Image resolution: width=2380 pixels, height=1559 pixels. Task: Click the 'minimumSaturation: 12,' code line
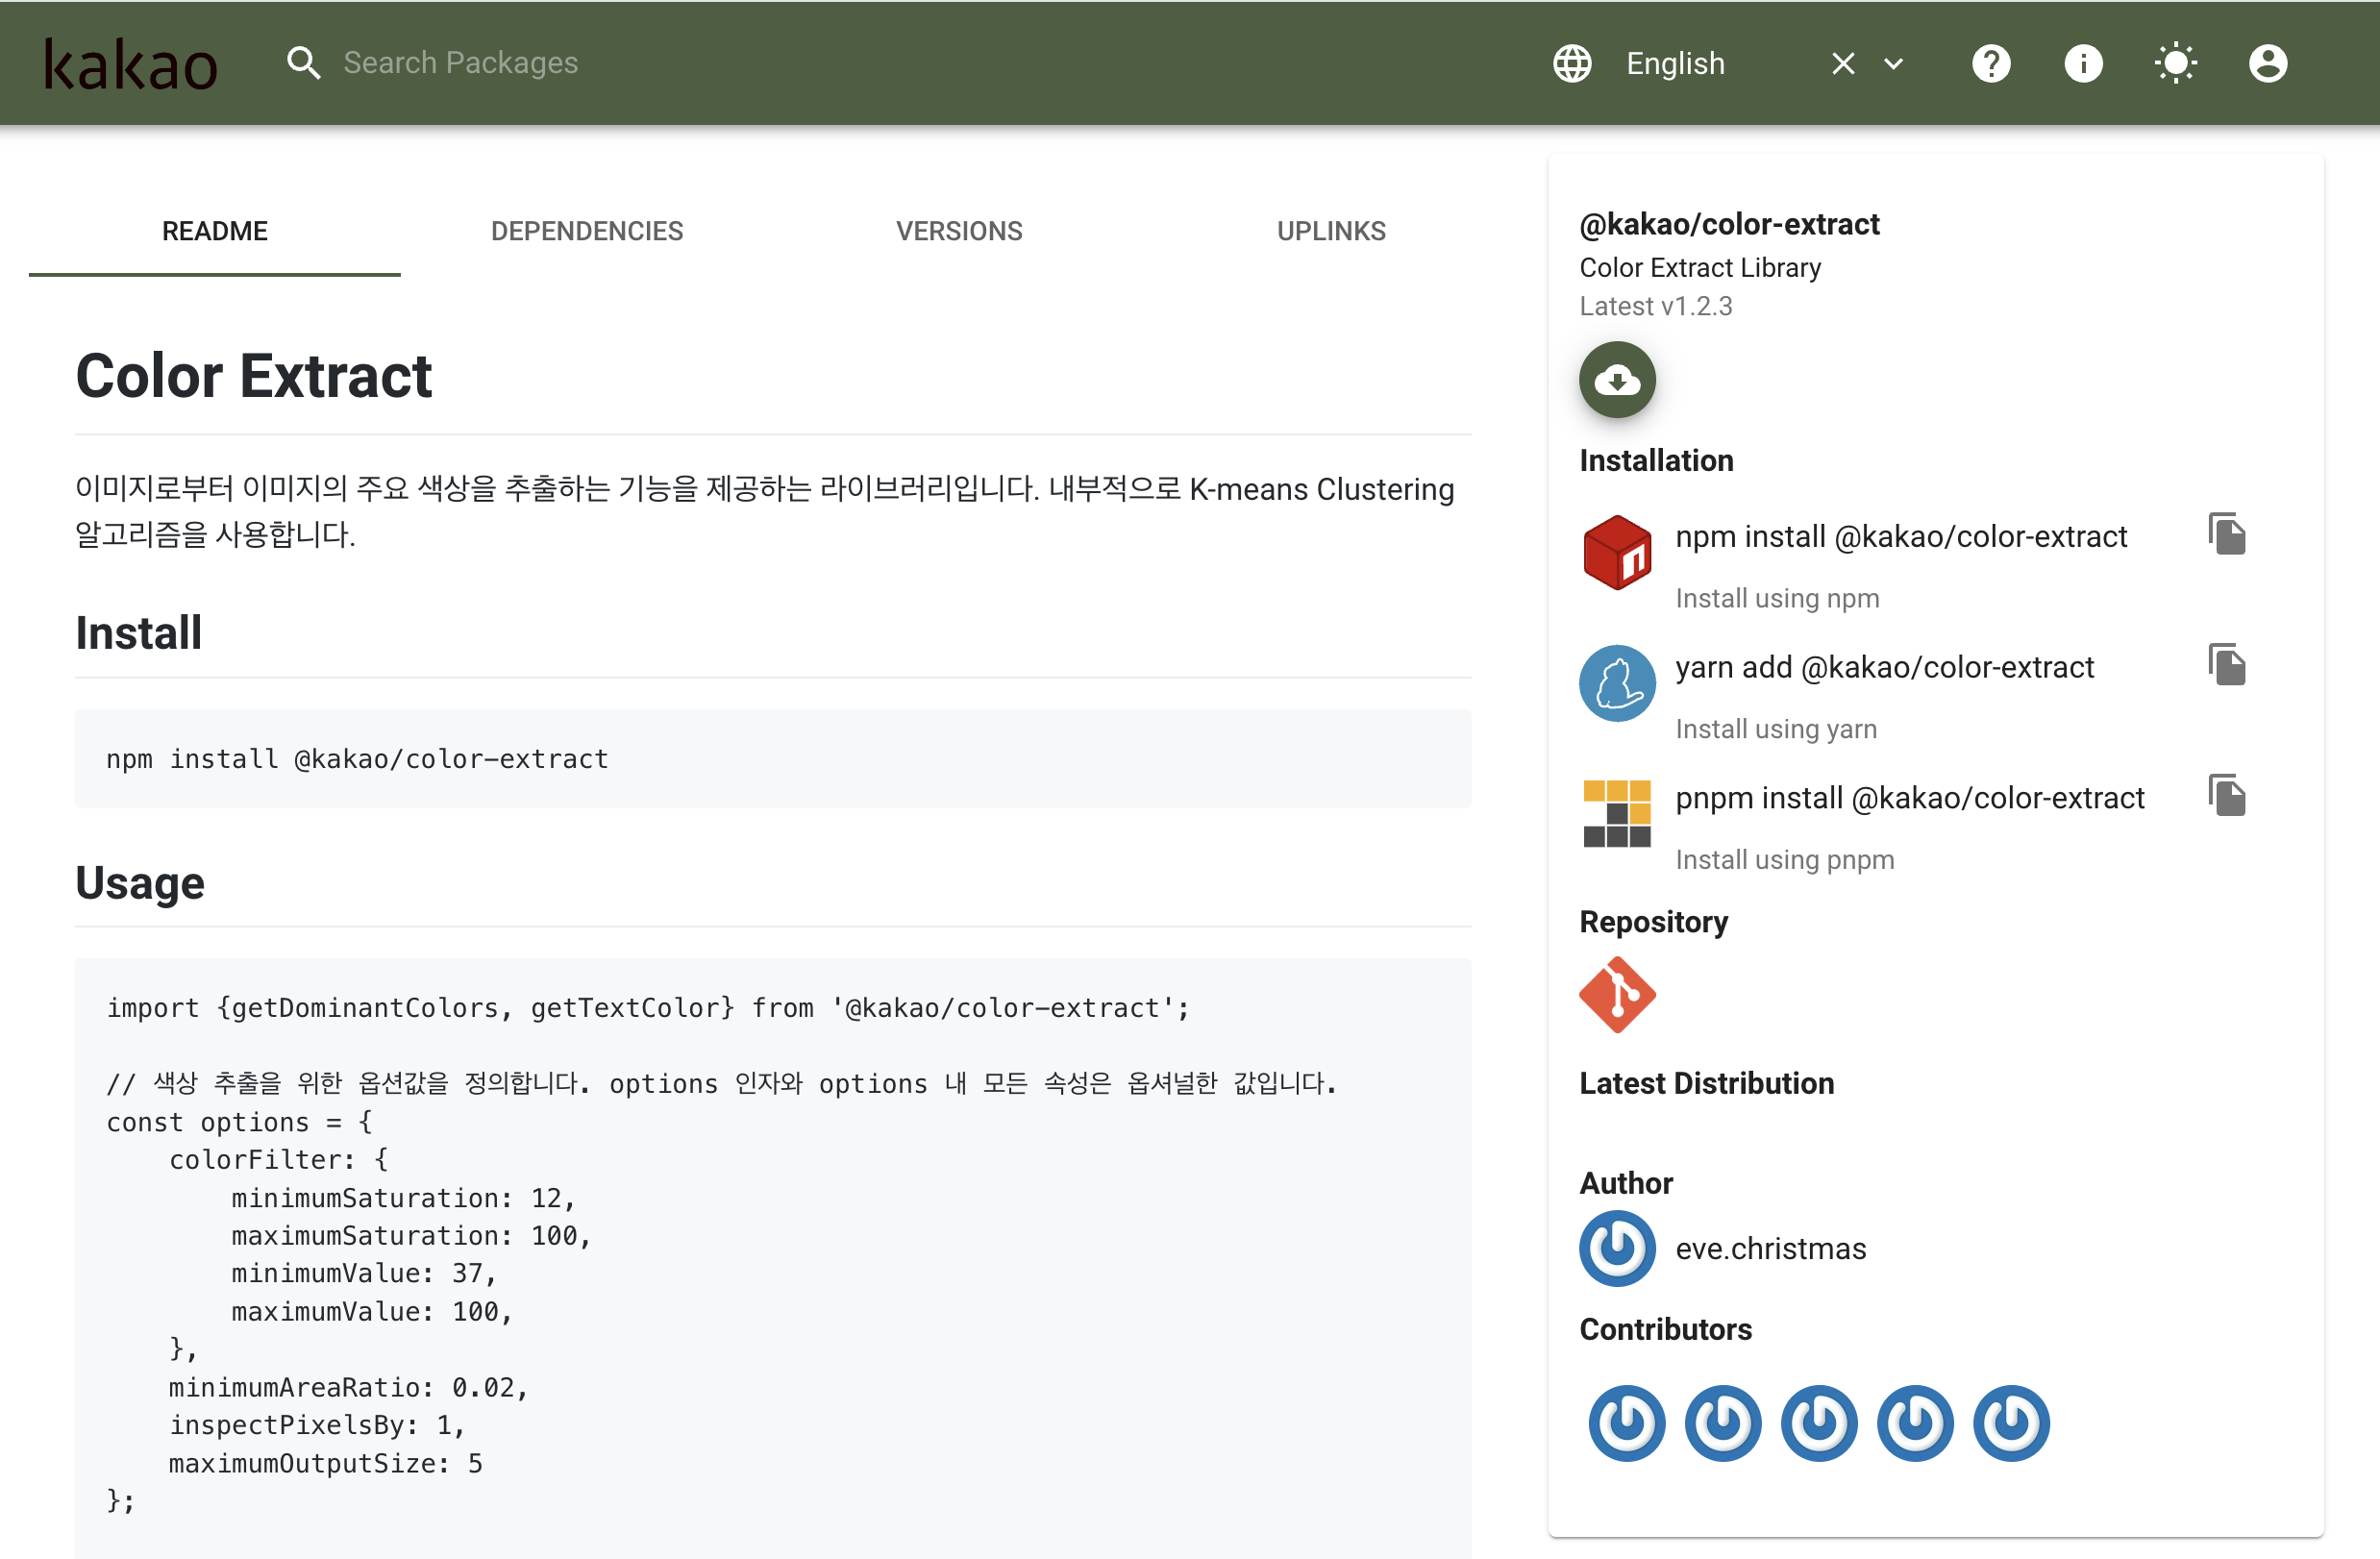point(403,1198)
